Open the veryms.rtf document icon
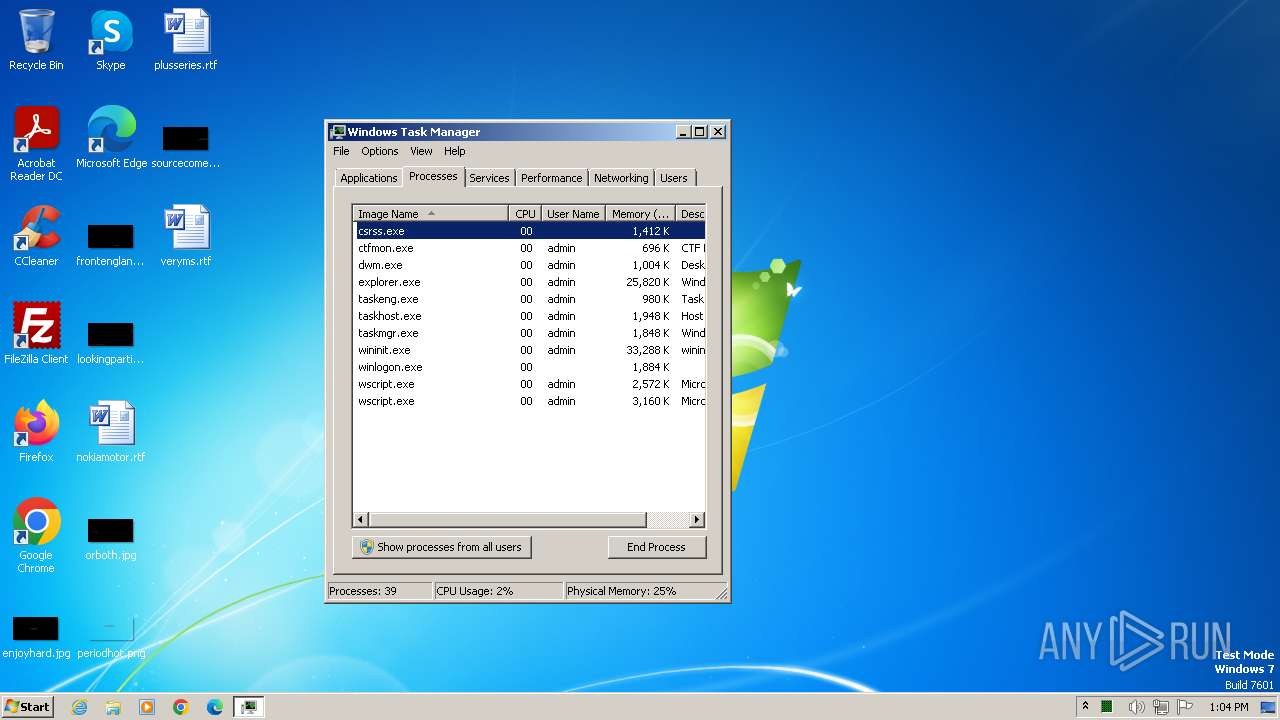 coord(186,236)
